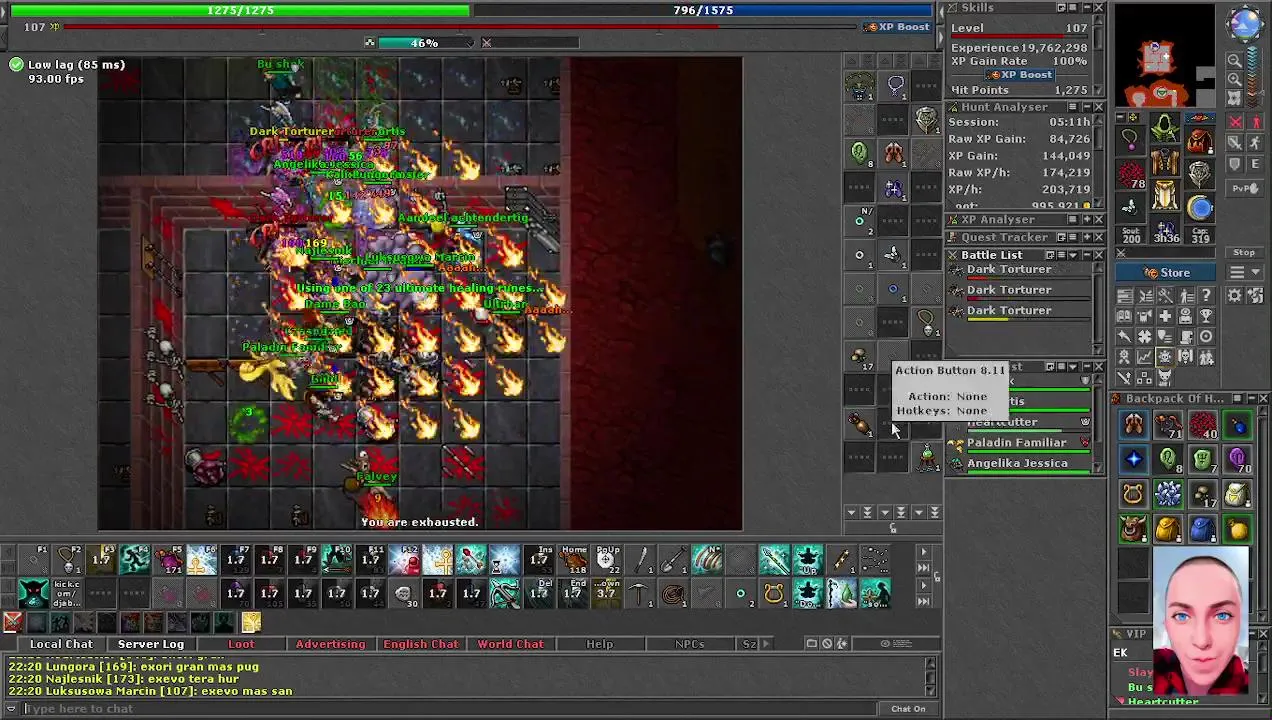Open the question mark help icon
This screenshot has width=1272, height=720.
1206,296
